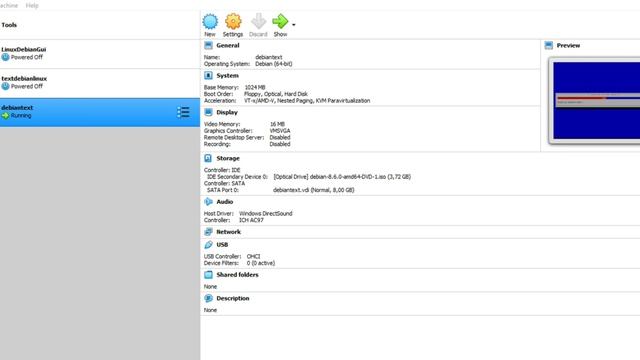Screen dimensions: 640x360
Task: Open the System section heading link
Action: click(227, 76)
